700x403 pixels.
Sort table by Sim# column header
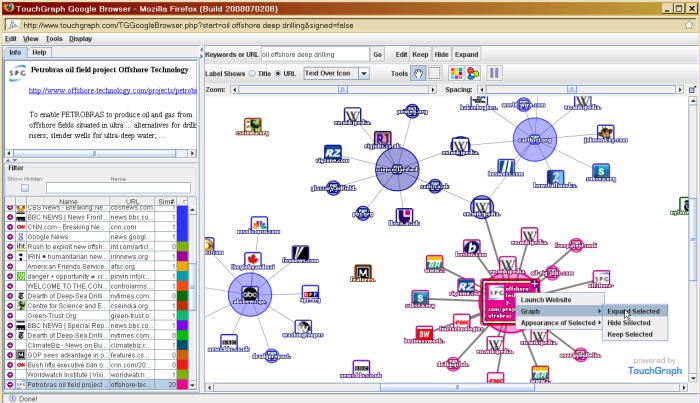[167, 202]
